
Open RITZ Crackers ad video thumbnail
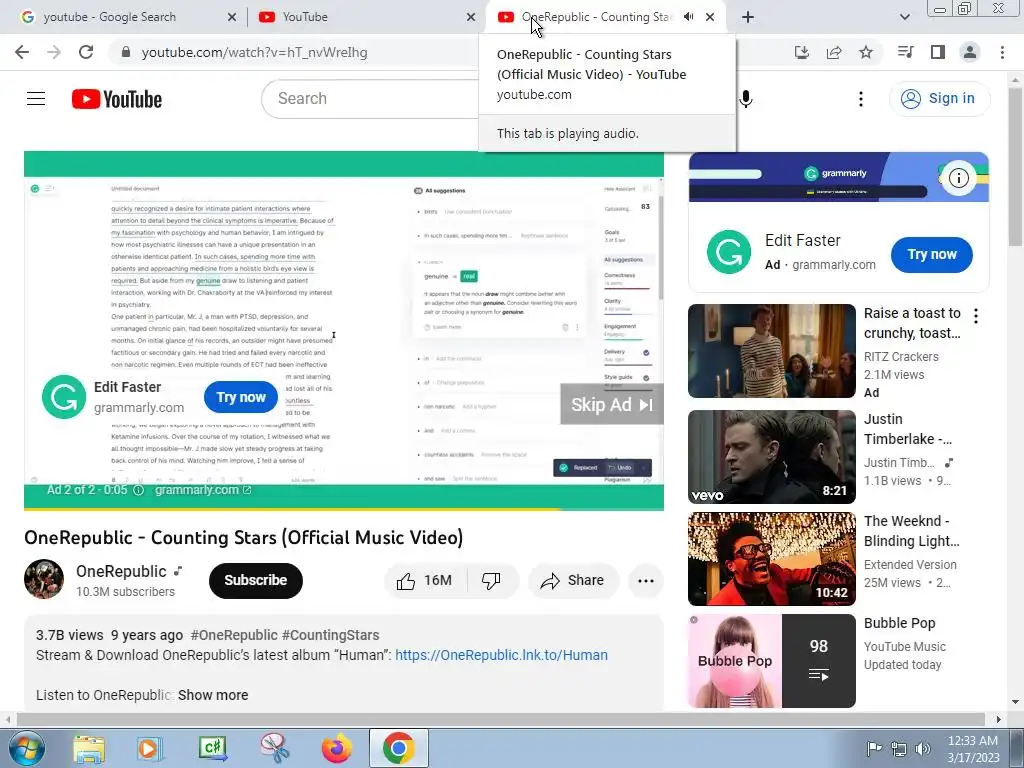pos(771,351)
